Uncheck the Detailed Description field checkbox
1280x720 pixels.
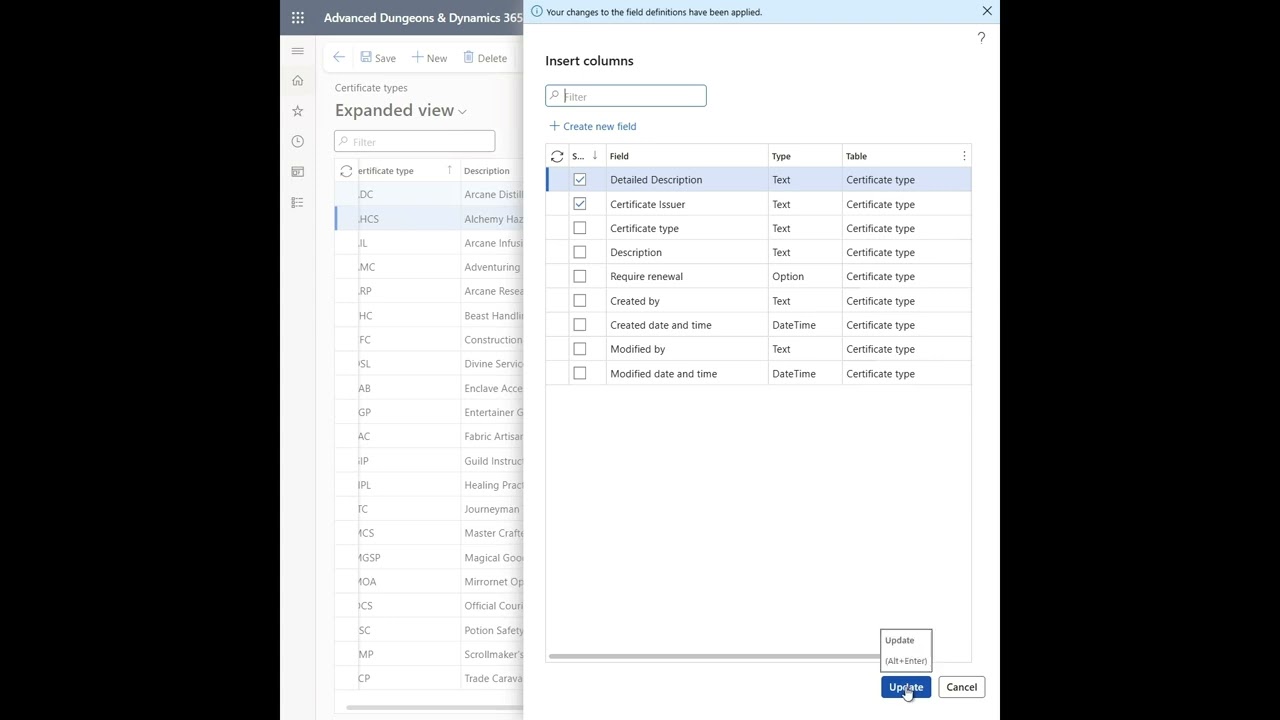[580, 180]
